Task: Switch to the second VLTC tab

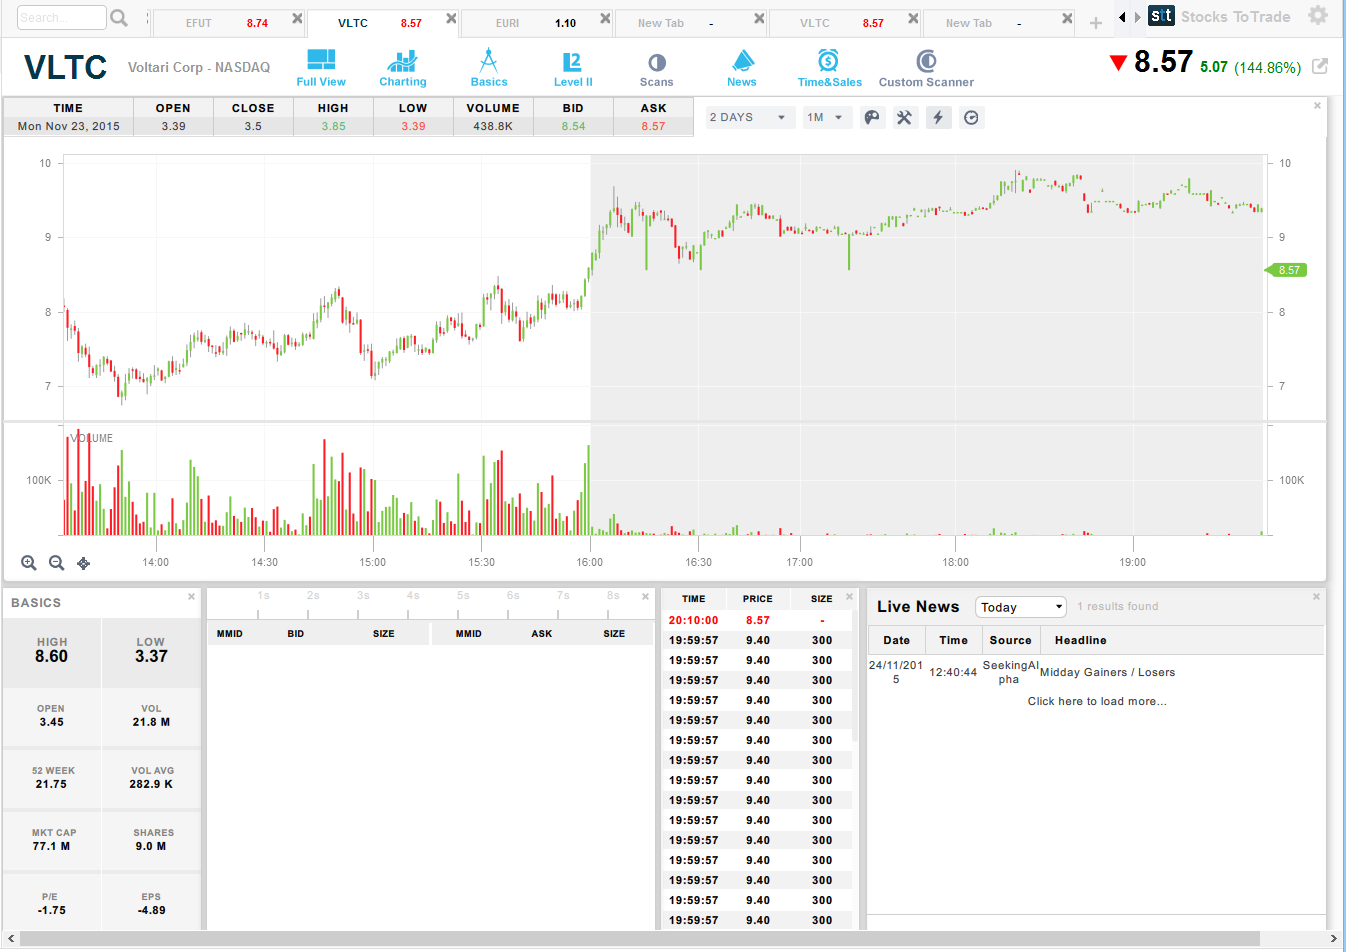Action: point(843,23)
